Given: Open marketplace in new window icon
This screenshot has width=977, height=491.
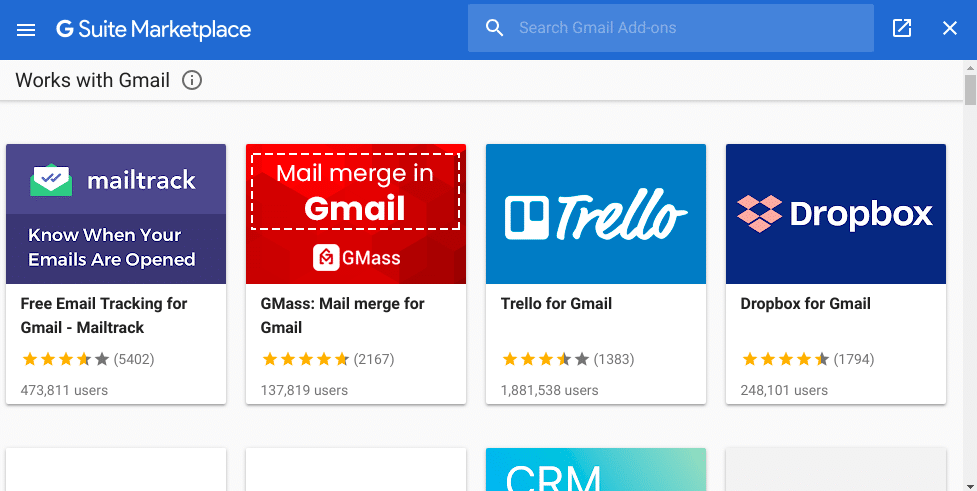Looking at the screenshot, I should pos(902,28).
